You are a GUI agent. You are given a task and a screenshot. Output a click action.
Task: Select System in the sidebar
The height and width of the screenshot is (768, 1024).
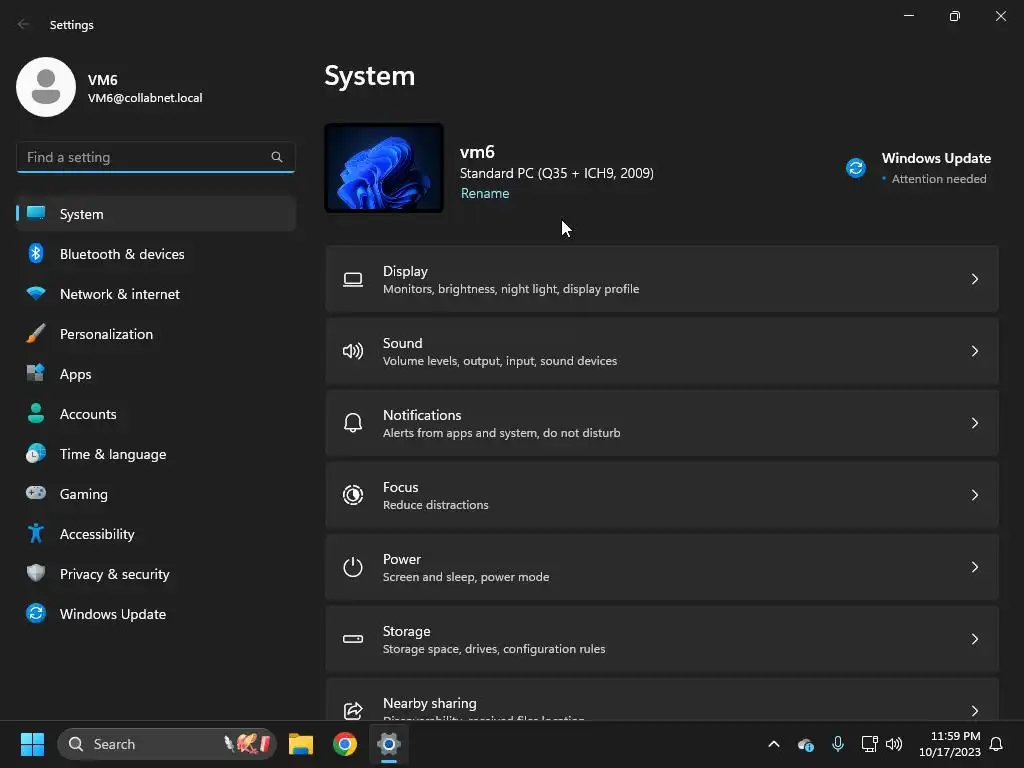click(x=156, y=214)
